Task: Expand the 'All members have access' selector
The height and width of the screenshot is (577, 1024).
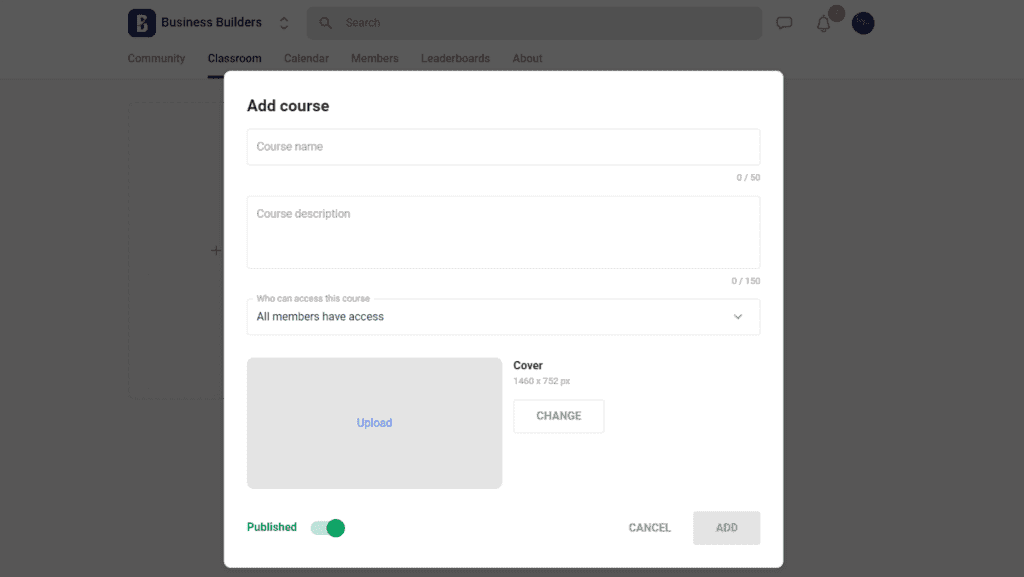Action: (503, 316)
